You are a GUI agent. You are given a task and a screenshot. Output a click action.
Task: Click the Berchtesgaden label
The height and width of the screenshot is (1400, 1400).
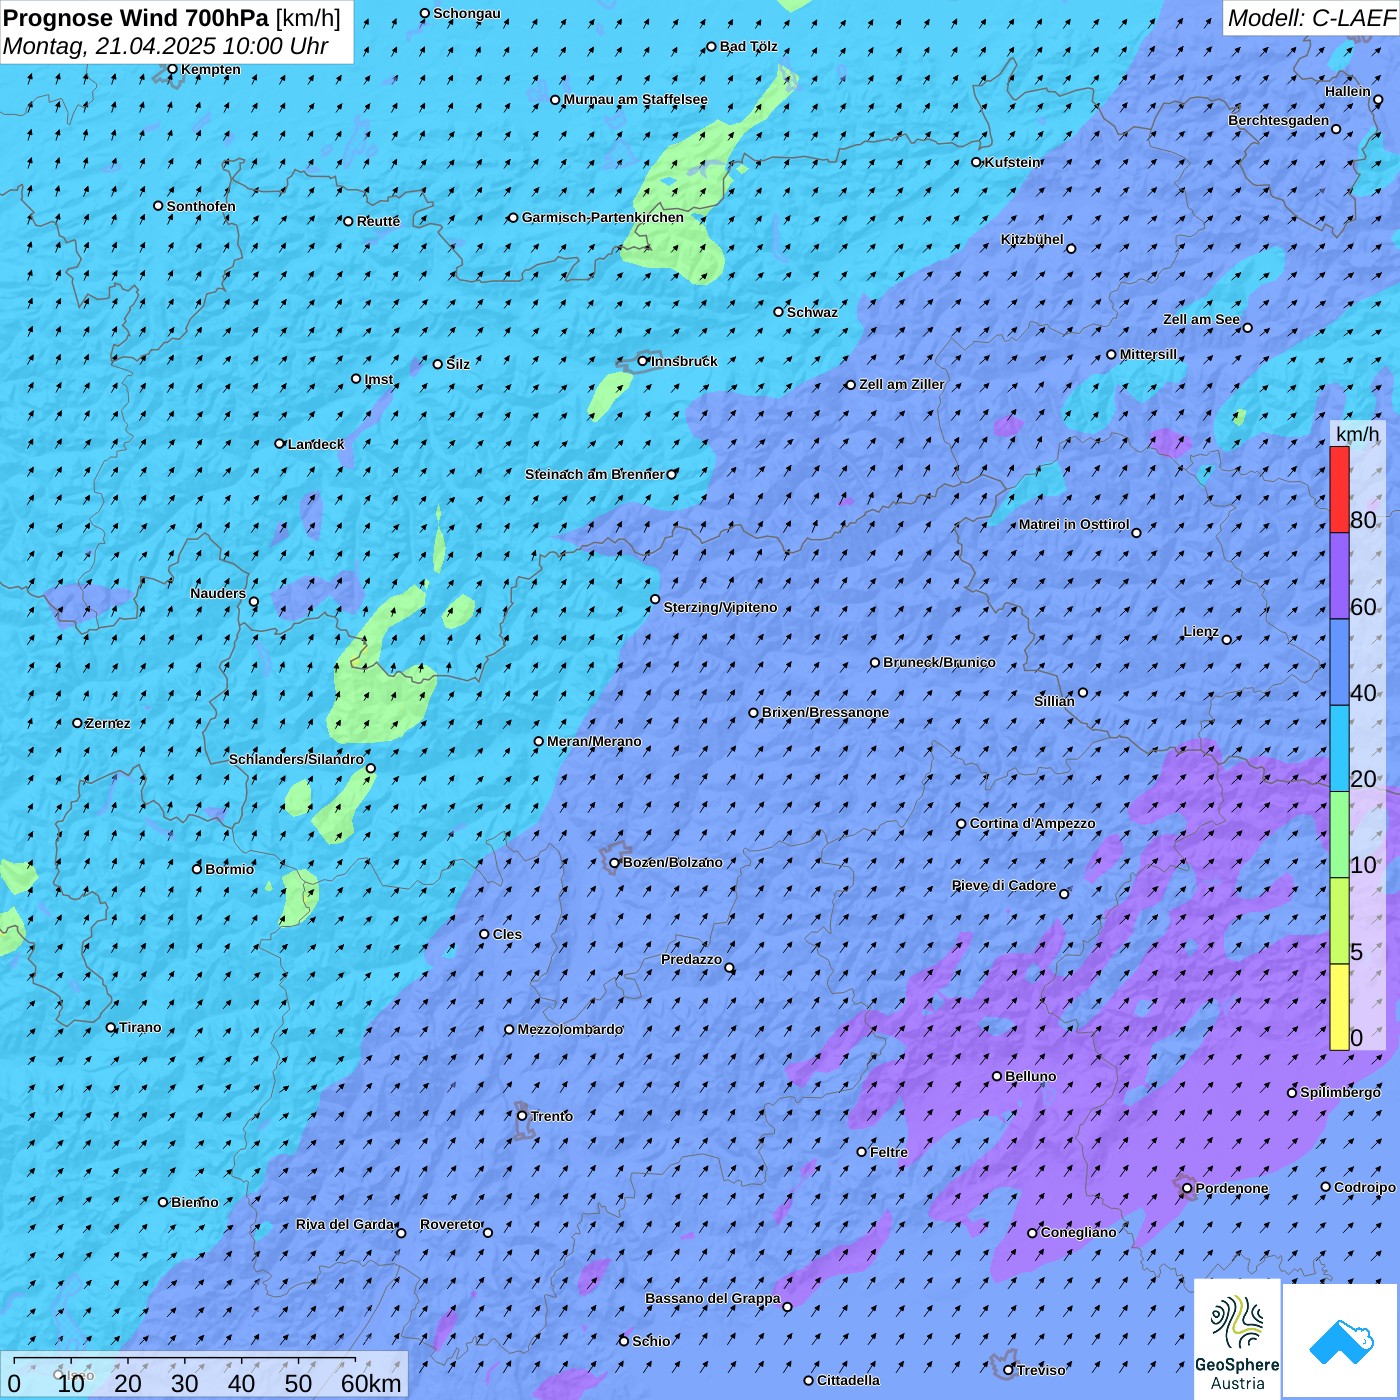(1279, 120)
